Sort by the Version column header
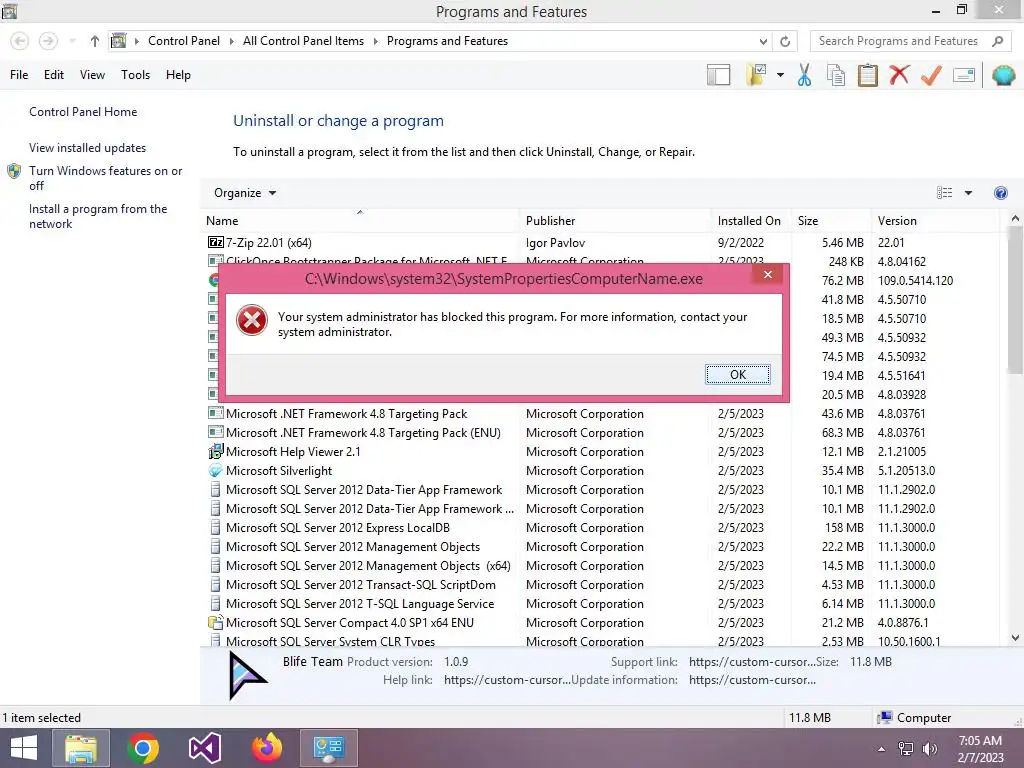The height and width of the screenshot is (768, 1024). point(935,221)
